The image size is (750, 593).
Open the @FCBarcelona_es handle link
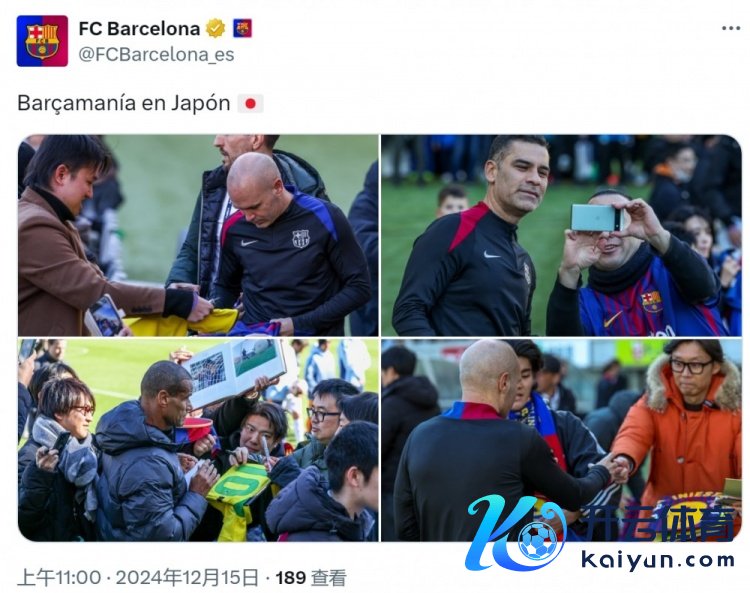tap(156, 55)
